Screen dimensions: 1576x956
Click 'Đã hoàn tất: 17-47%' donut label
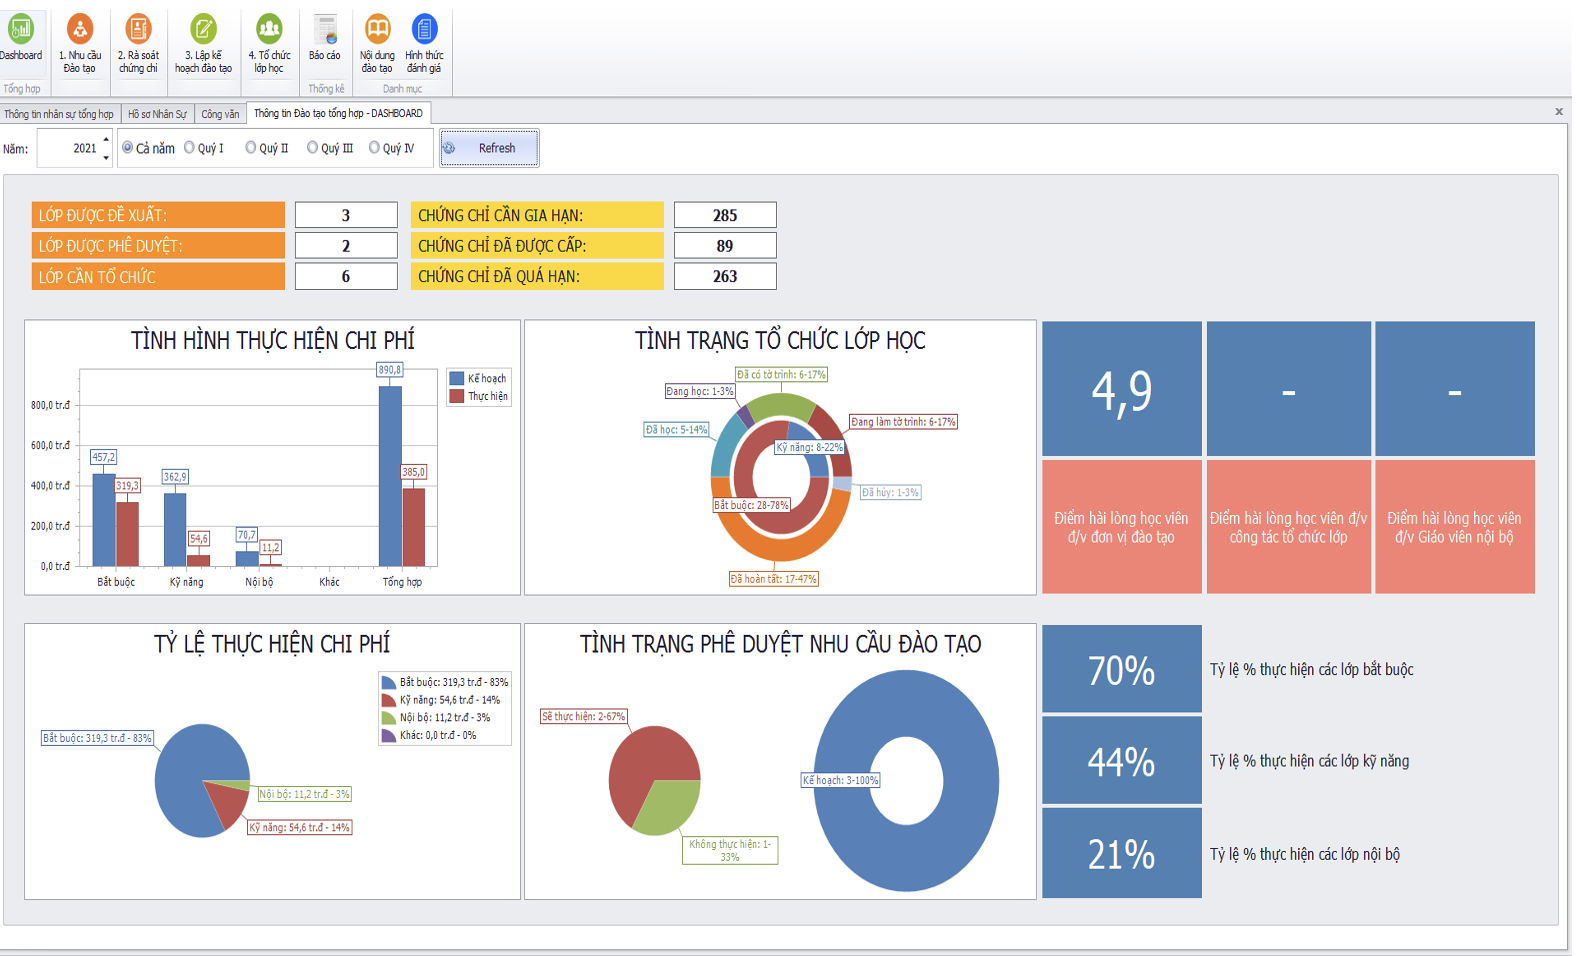[x=774, y=579]
